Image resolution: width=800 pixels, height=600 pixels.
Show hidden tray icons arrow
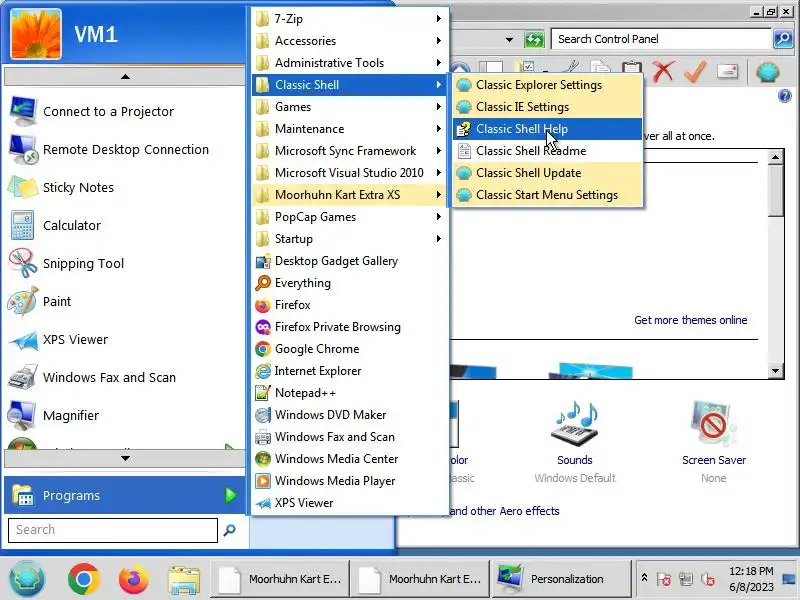tap(644, 578)
